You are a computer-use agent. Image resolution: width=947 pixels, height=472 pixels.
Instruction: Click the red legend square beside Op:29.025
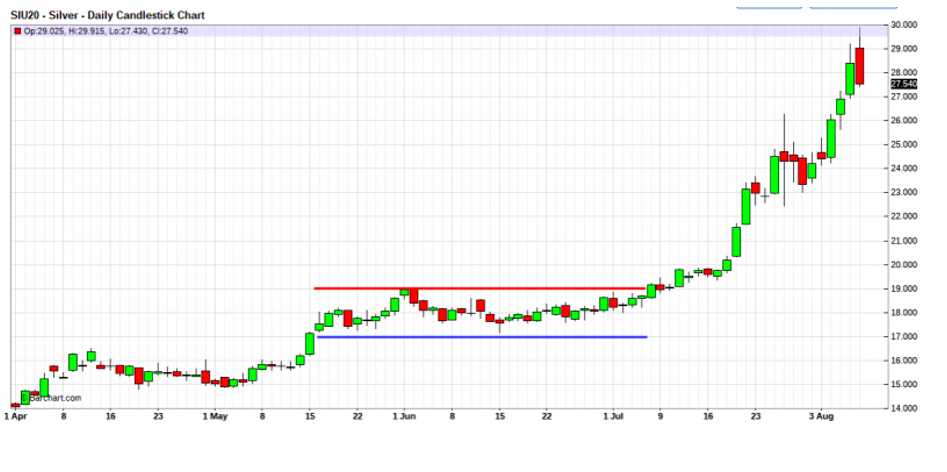(x=17, y=31)
